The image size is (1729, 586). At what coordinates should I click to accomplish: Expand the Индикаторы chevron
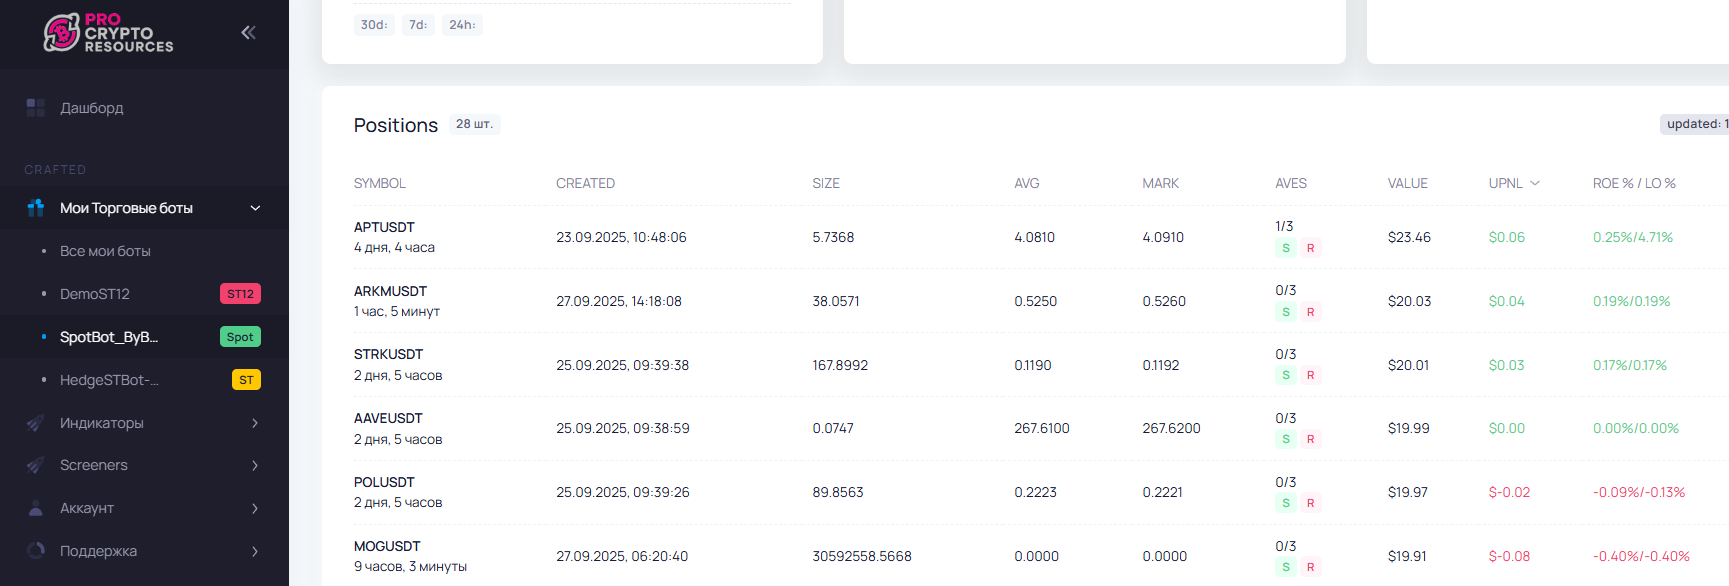(x=255, y=423)
